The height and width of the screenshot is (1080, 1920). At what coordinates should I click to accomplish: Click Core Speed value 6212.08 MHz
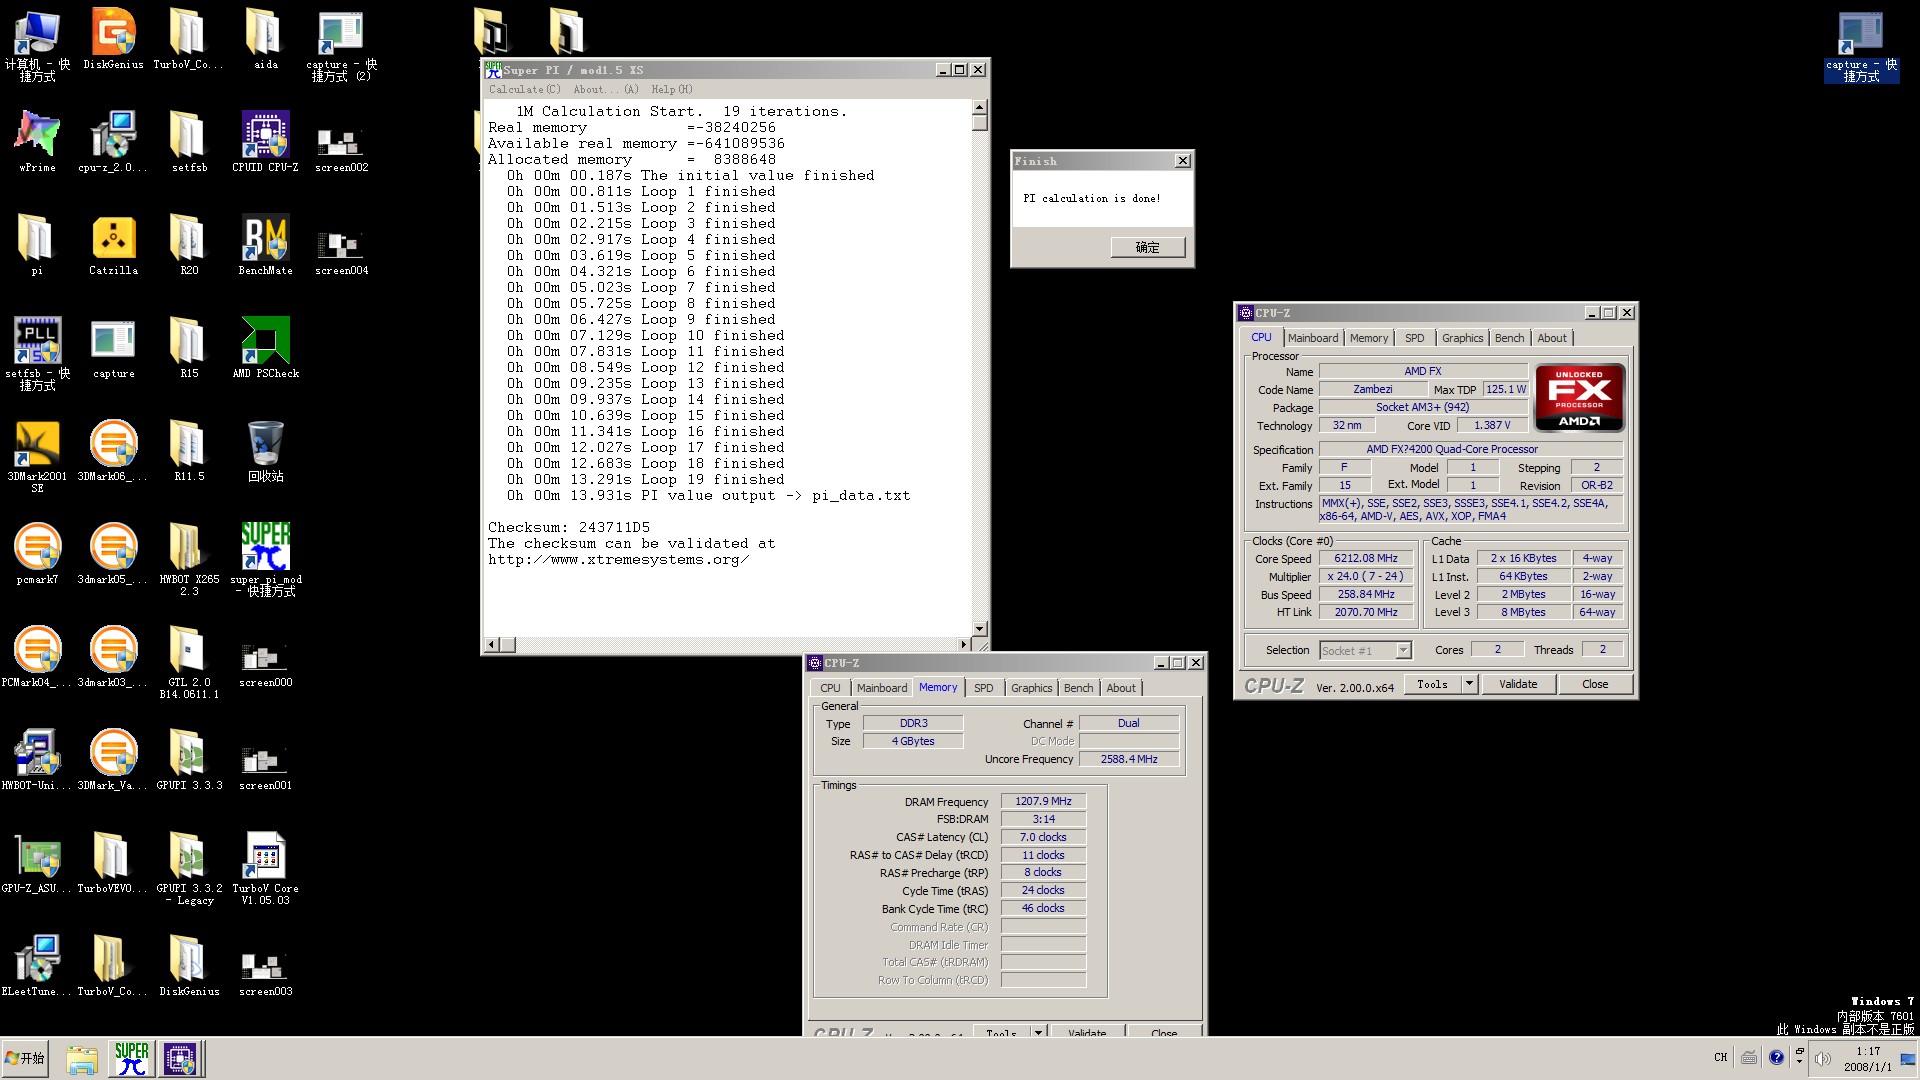(x=1365, y=558)
